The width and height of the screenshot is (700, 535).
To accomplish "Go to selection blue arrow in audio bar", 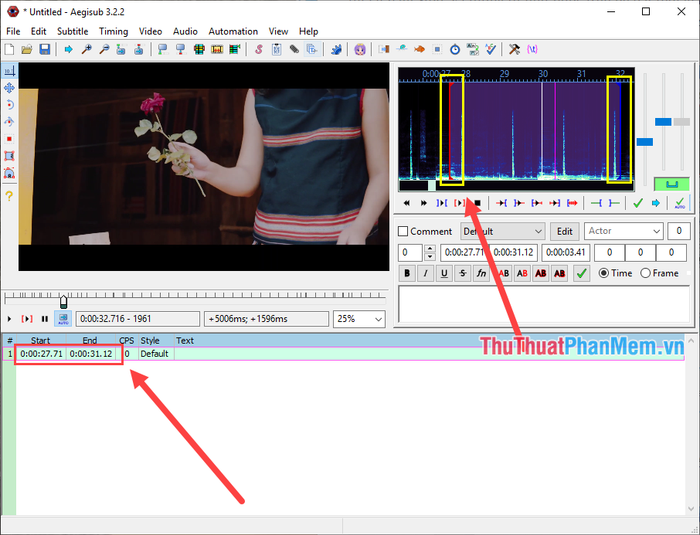I will pos(656,203).
